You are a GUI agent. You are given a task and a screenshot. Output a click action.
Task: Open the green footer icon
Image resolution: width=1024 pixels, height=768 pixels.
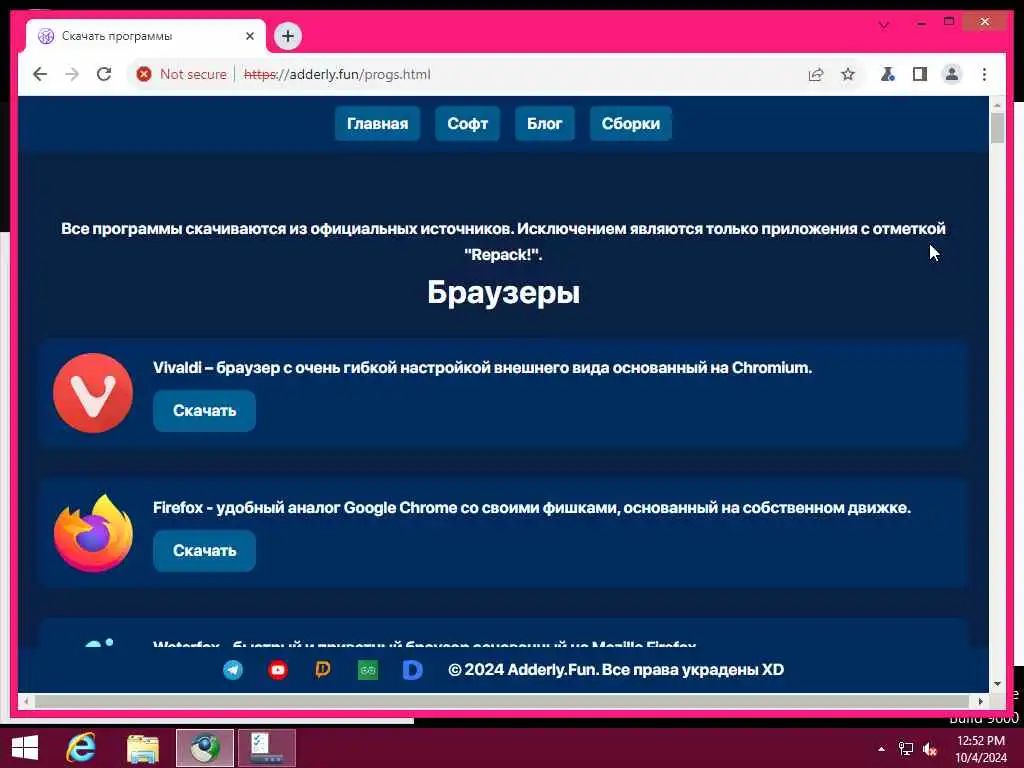point(368,670)
